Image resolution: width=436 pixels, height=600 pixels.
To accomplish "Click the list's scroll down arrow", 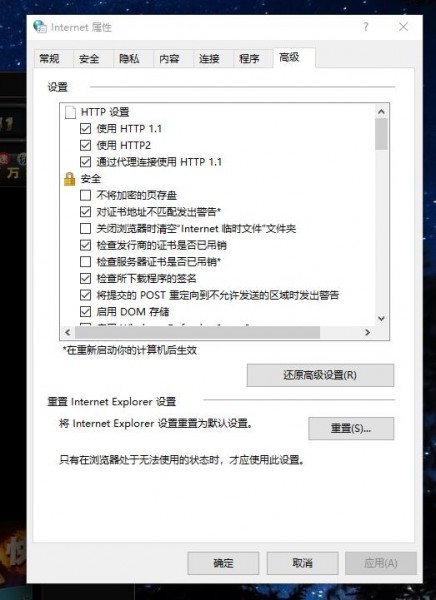I will (381, 318).
